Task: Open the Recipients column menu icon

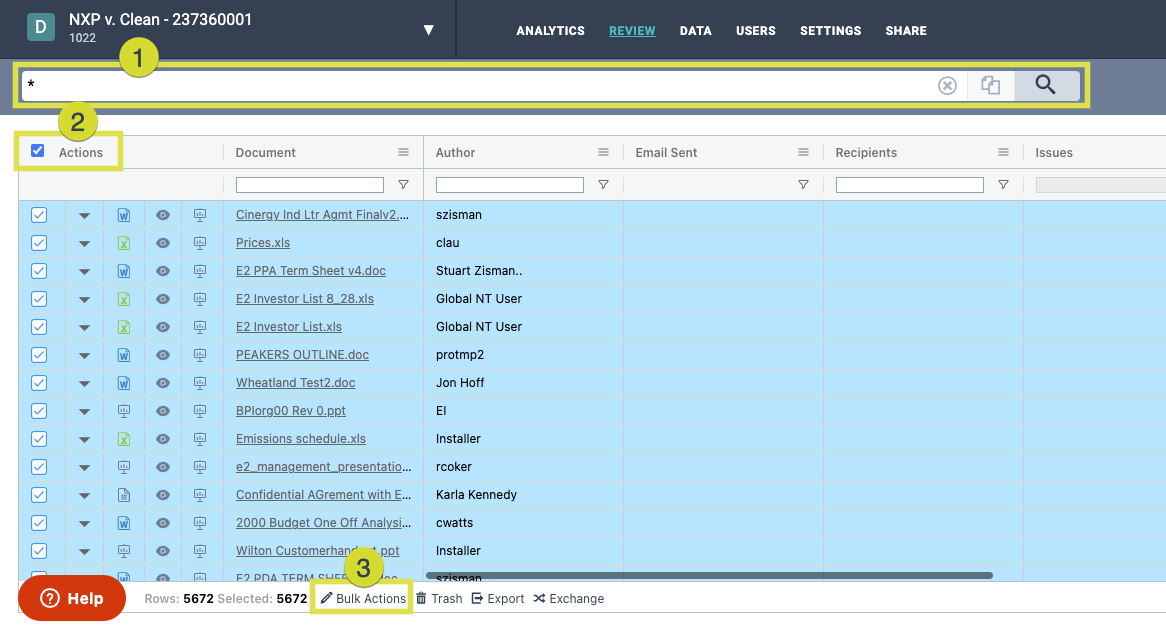Action: click(x=1003, y=152)
